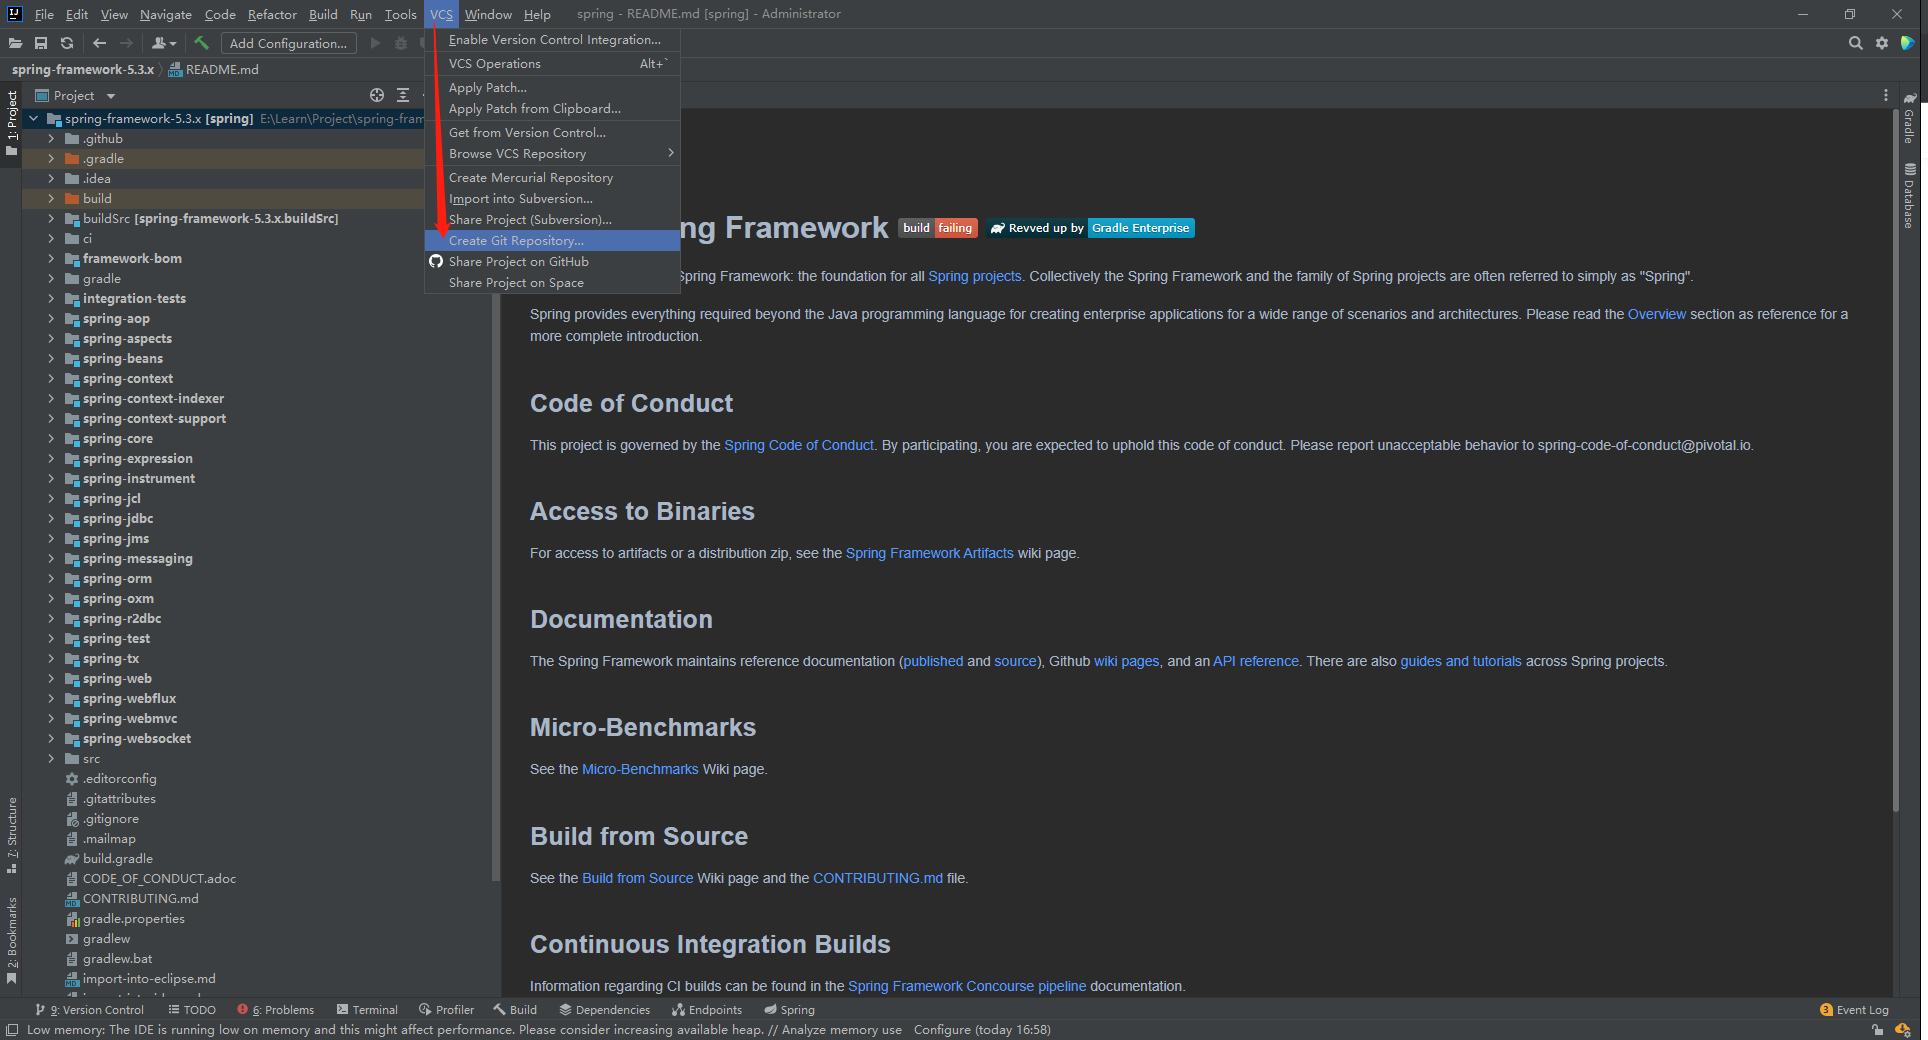1928x1040 pixels.
Task: Click Analyze memory use in status bar
Action: [841, 1029]
